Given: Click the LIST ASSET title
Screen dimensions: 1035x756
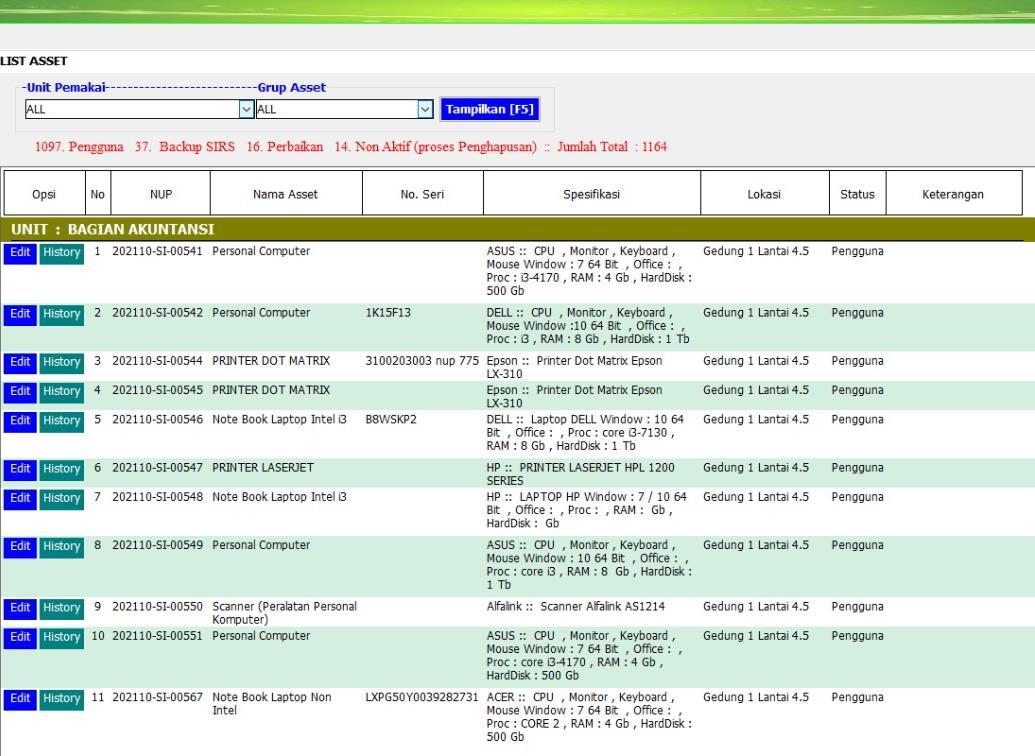Looking at the screenshot, I should click(x=34, y=61).
